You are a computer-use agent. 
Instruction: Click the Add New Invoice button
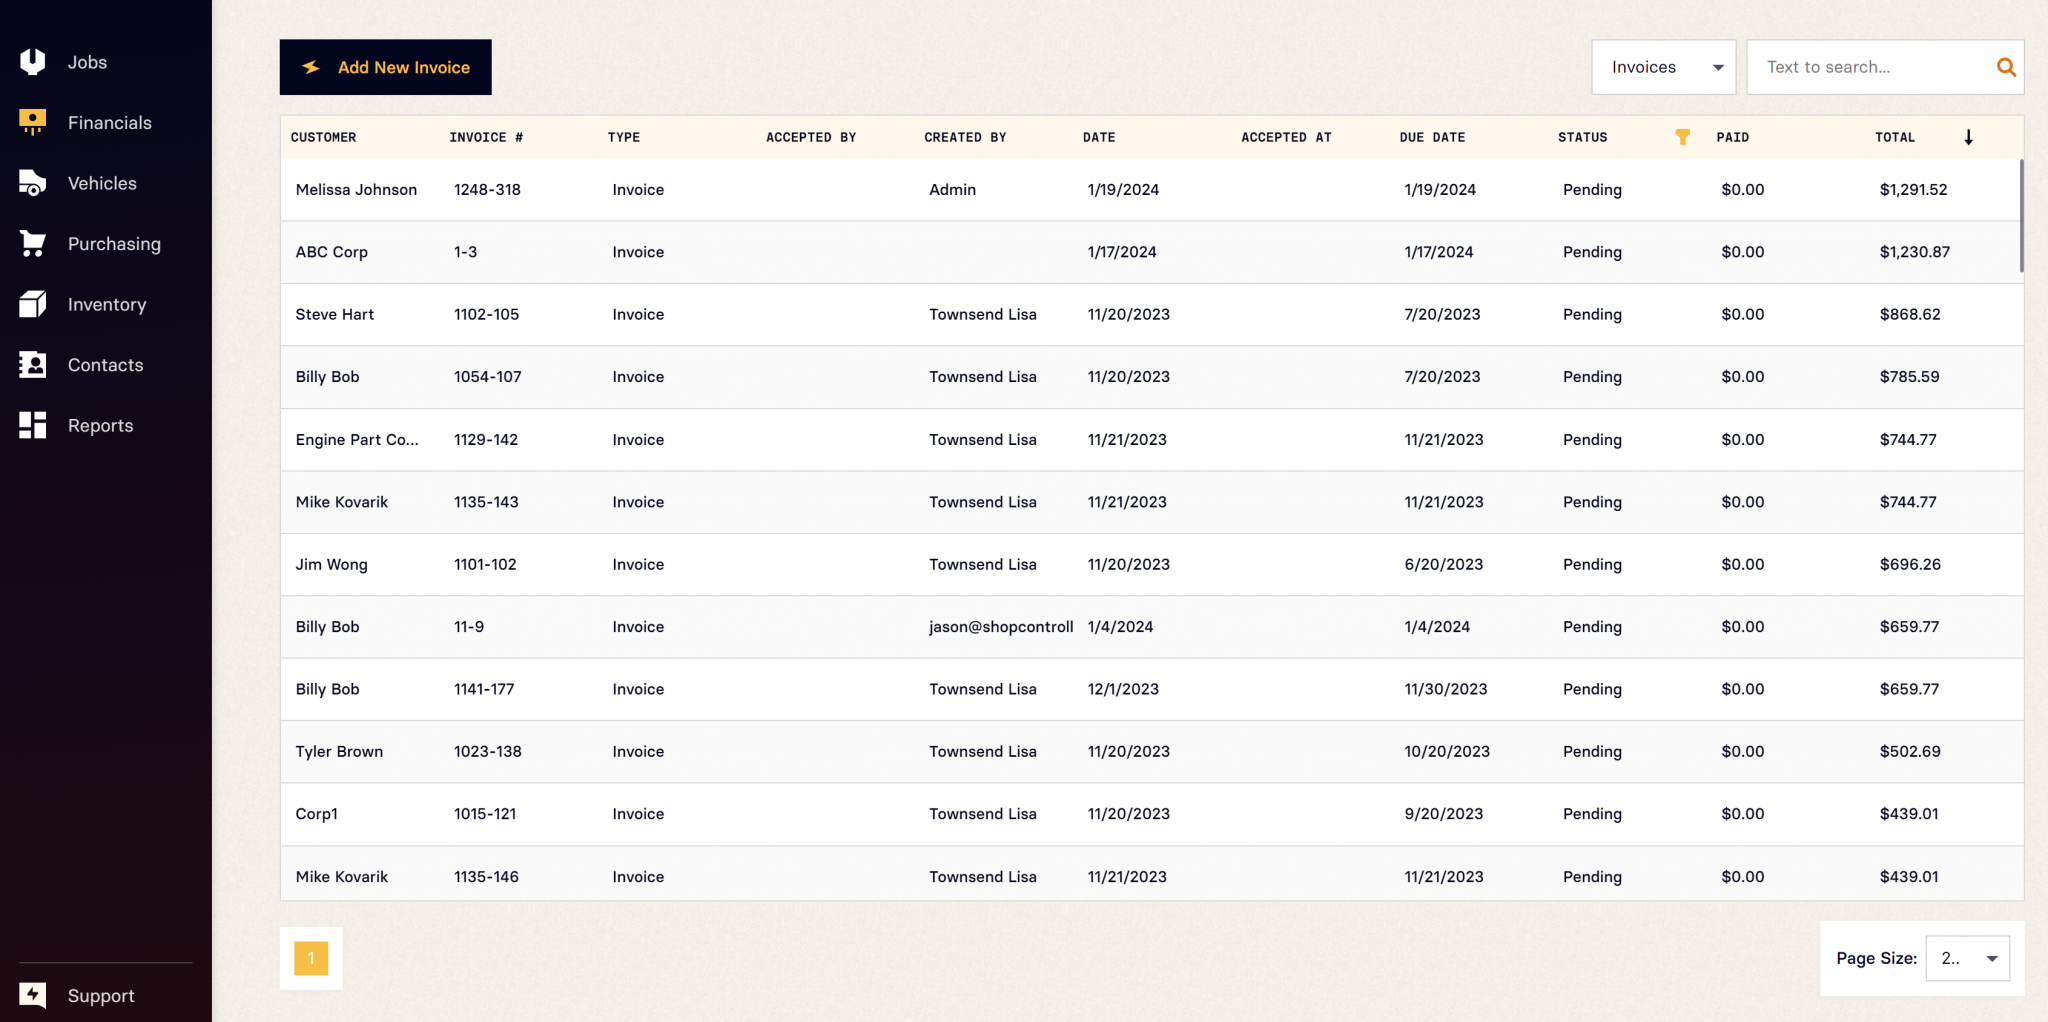coord(385,67)
